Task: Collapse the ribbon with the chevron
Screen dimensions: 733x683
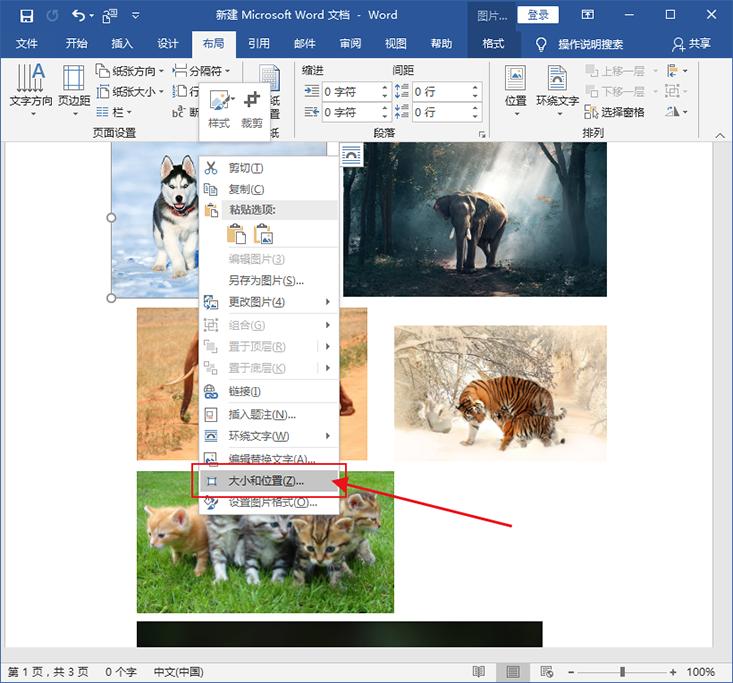Action: point(720,135)
